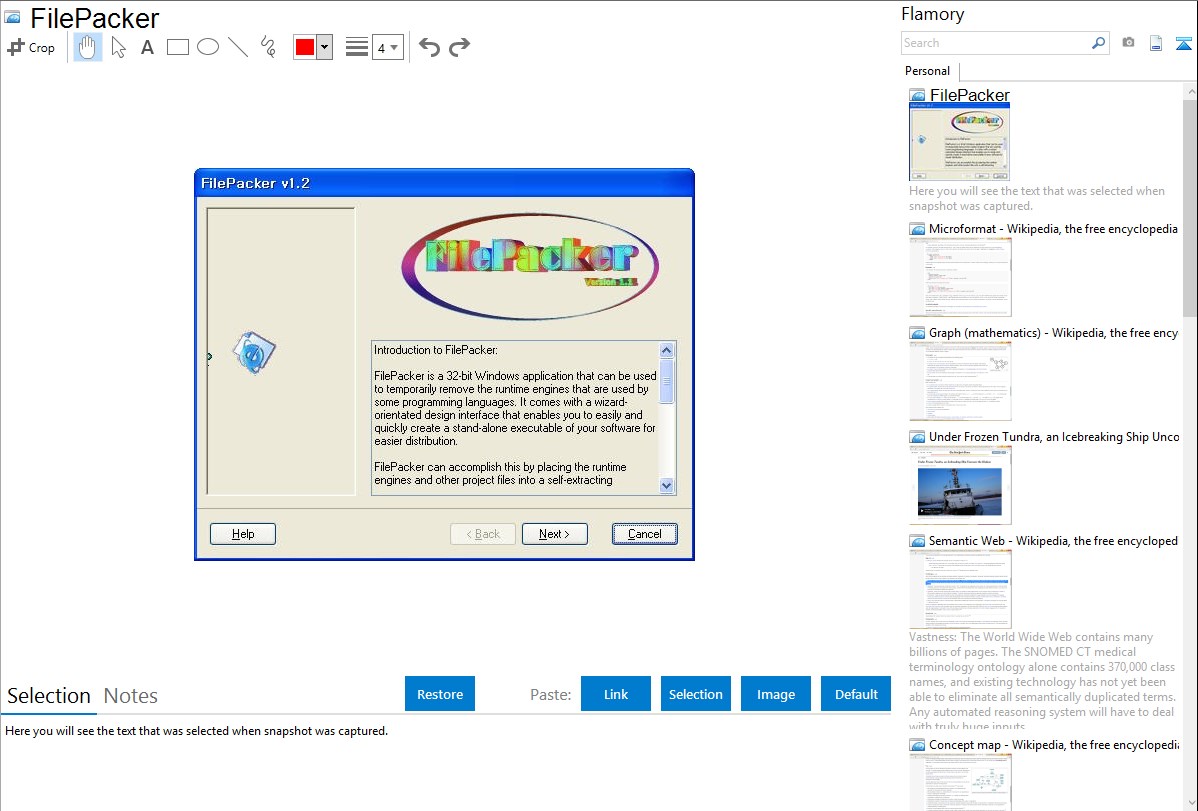Click icon beside Under Frozen Tundra entry
Screen dimensions: 1198x811
[917, 437]
